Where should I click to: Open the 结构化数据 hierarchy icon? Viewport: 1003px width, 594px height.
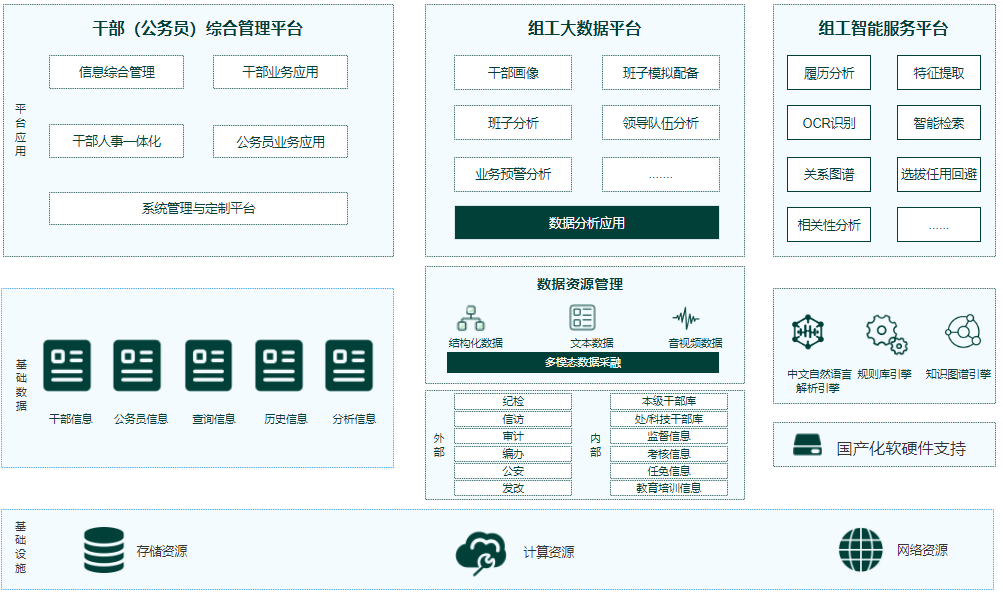pos(471,318)
